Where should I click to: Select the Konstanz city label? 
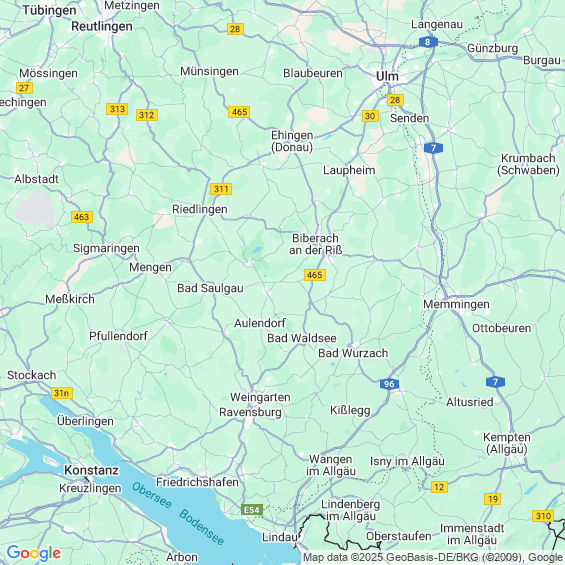[x=92, y=470]
